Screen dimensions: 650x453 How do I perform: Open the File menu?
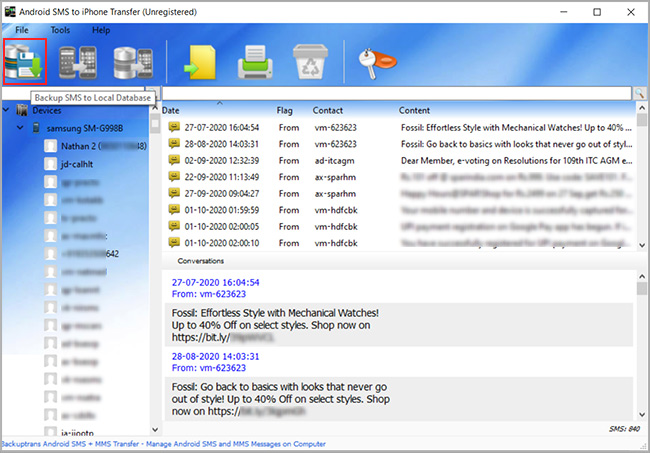[x=22, y=30]
